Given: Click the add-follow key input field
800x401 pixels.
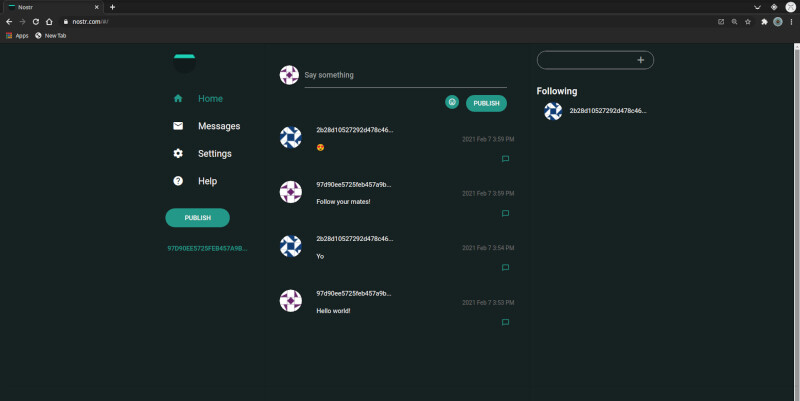Looking at the screenshot, I should (x=588, y=60).
